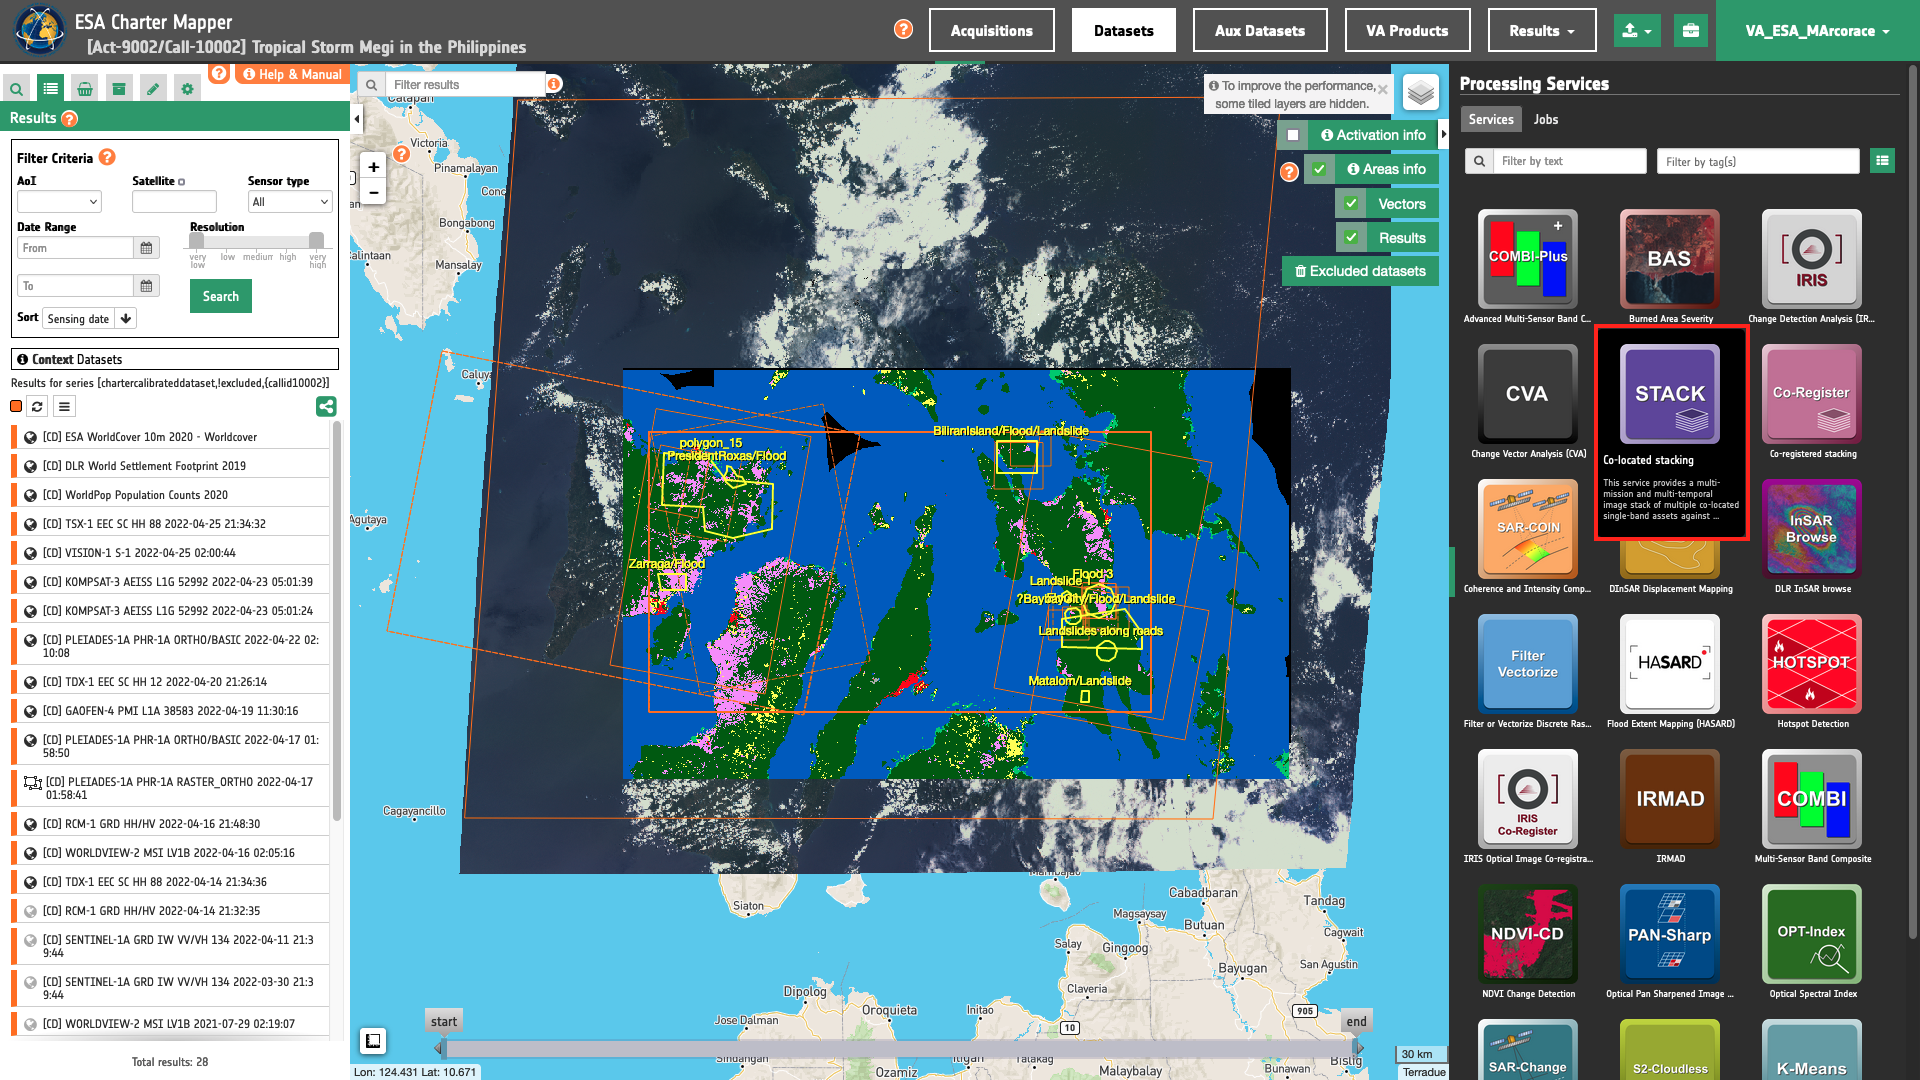Image resolution: width=1920 pixels, height=1080 pixels.
Task: Select the SAR-COIN coherence service
Action: pos(1527,529)
